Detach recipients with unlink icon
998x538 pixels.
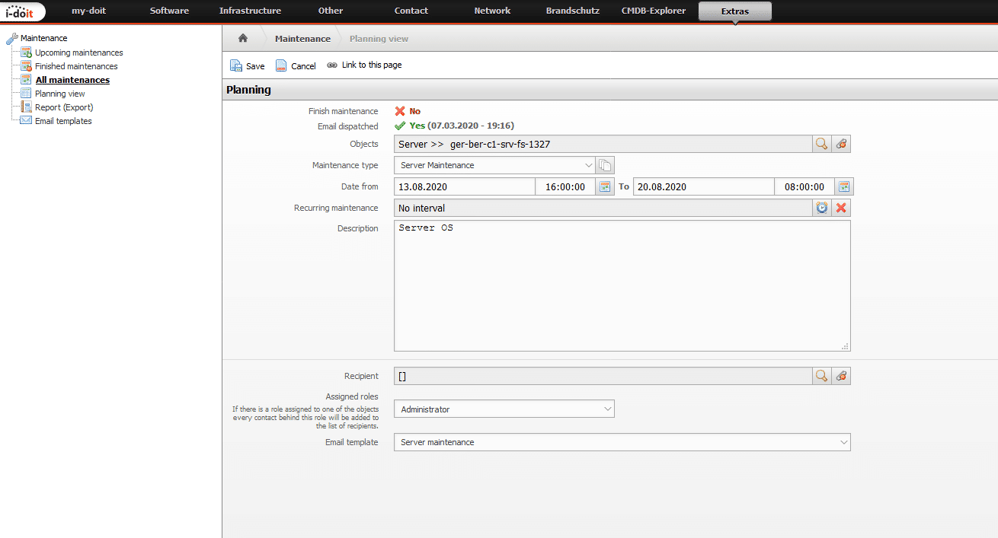click(841, 376)
